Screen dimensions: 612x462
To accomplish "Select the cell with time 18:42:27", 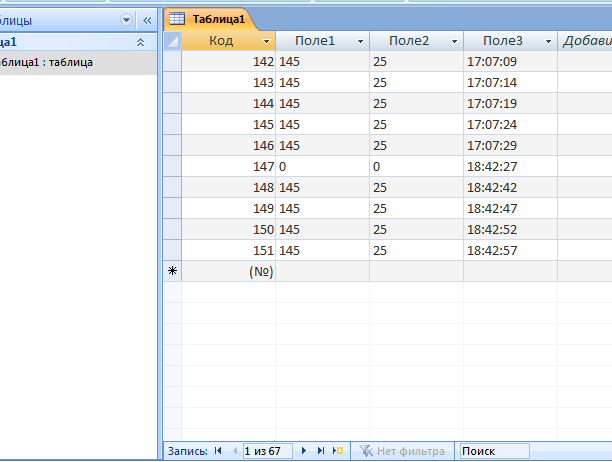I will click(x=509, y=166).
